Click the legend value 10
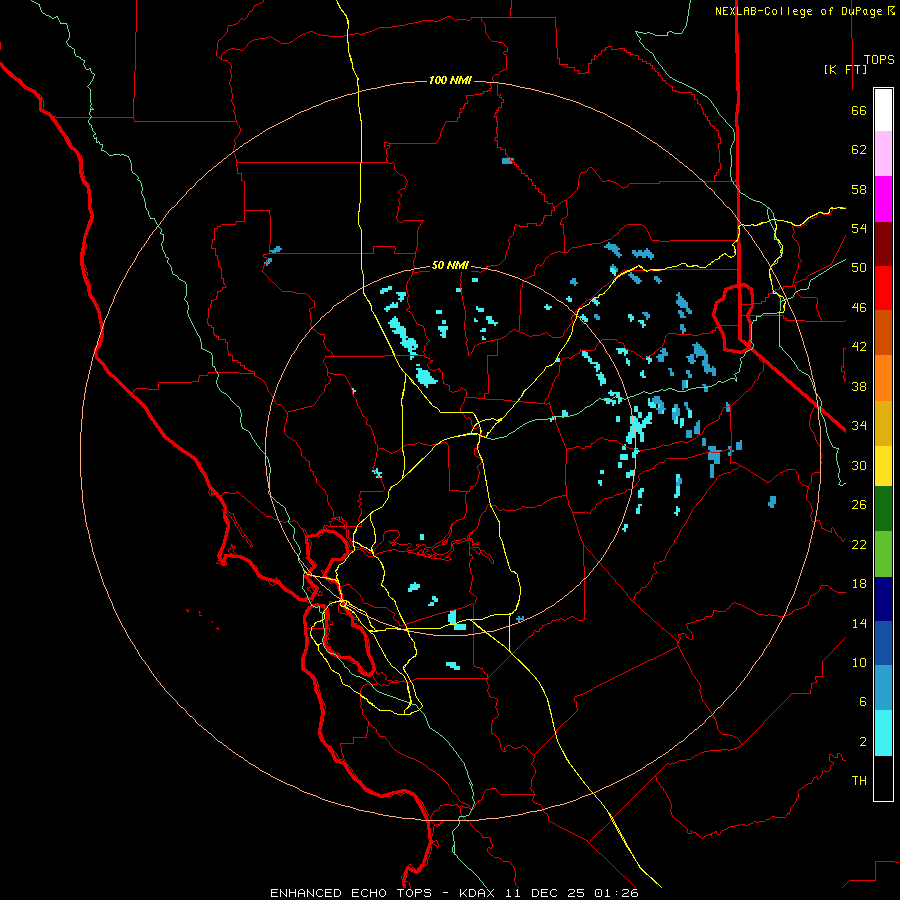 [x=859, y=662]
